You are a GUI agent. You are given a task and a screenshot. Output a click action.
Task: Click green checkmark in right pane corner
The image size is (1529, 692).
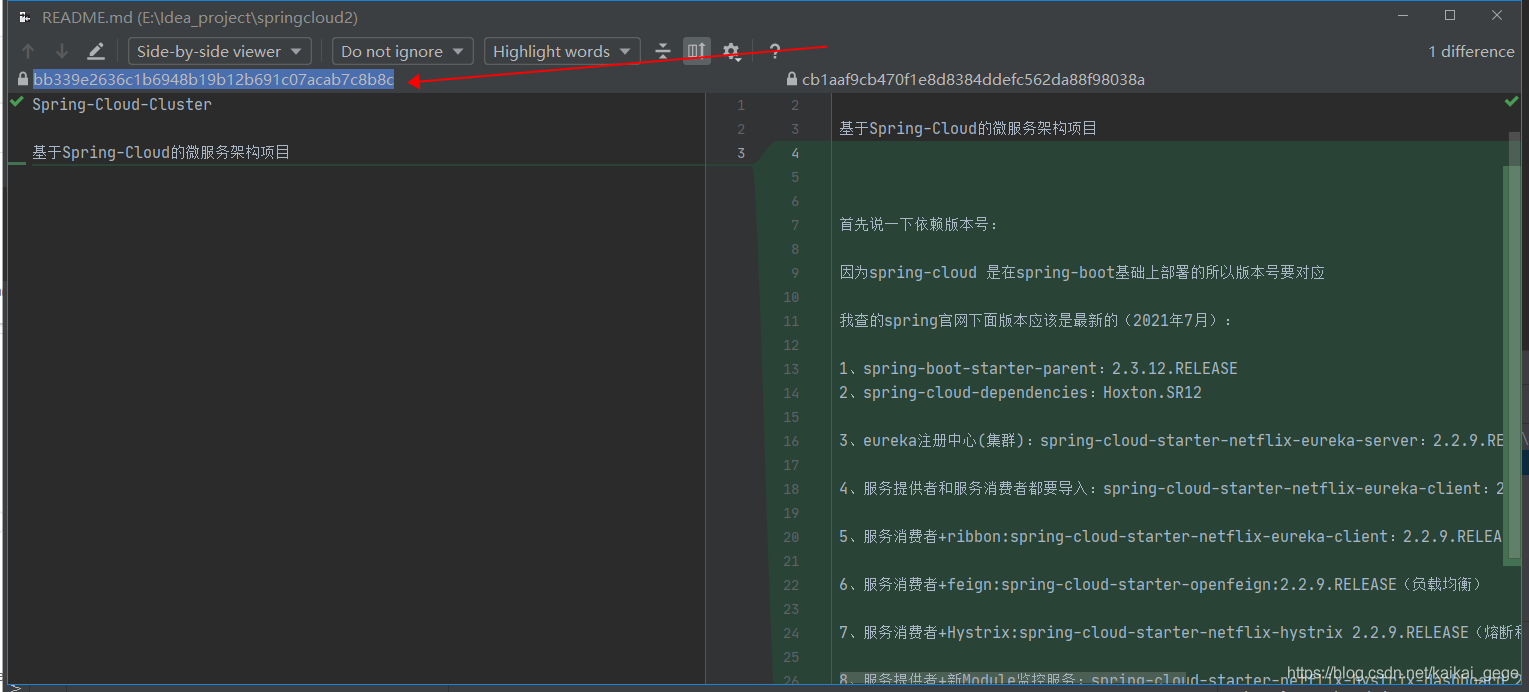pyautogui.click(x=1511, y=103)
